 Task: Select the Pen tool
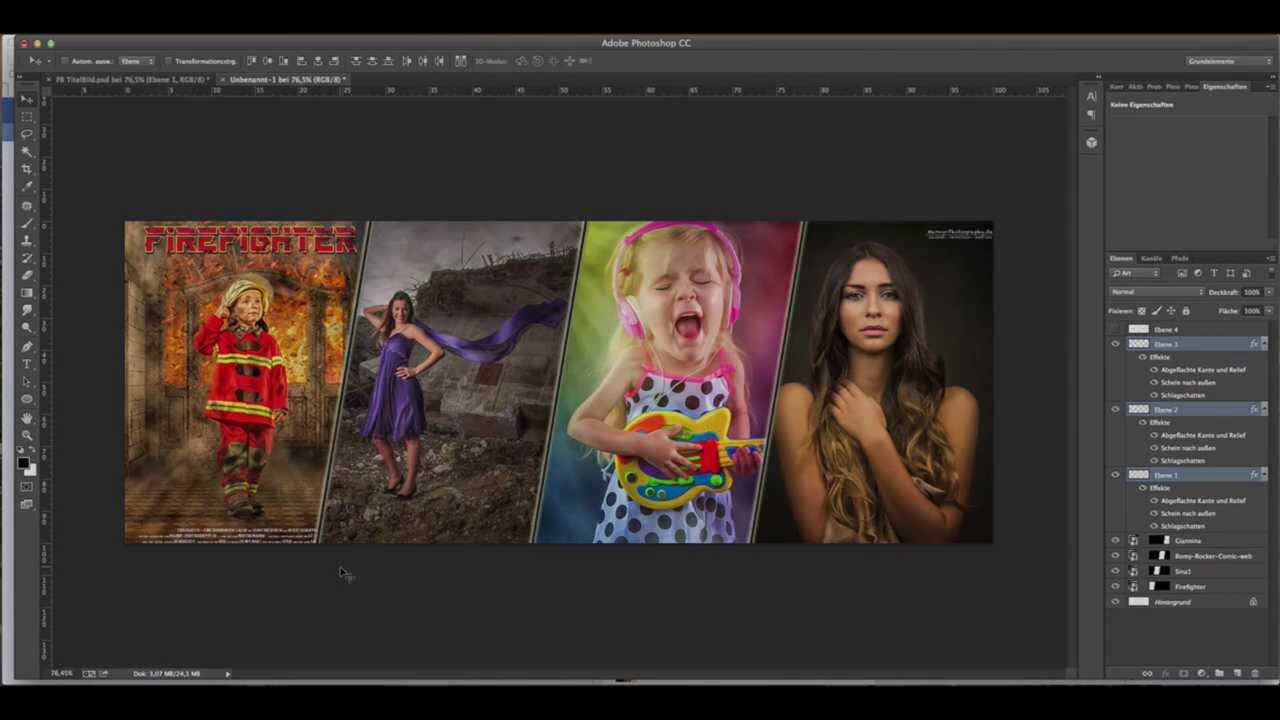(27, 346)
